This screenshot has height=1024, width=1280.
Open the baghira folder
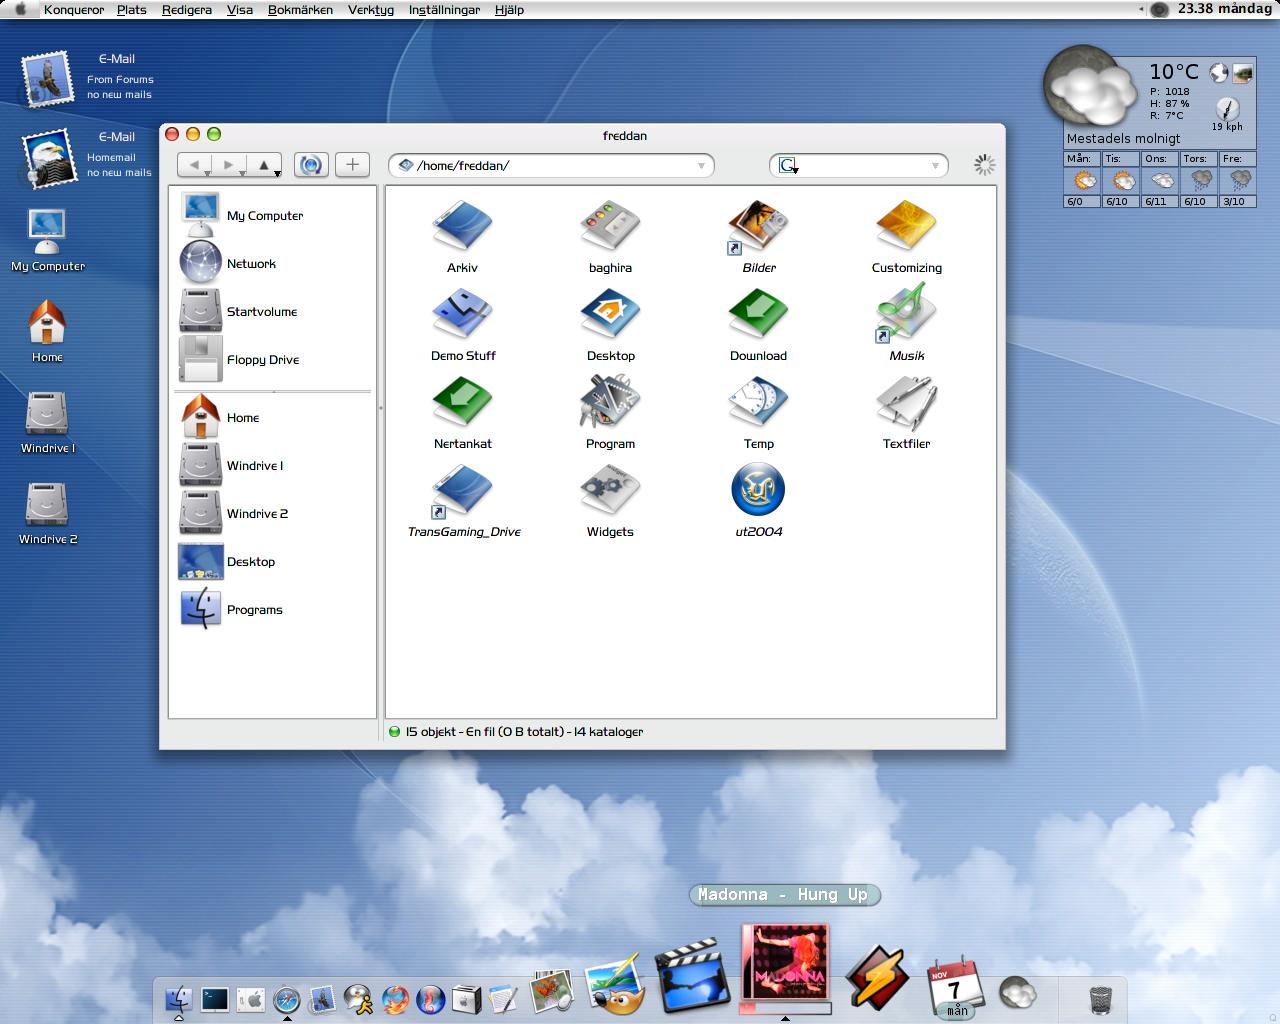pos(610,229)
